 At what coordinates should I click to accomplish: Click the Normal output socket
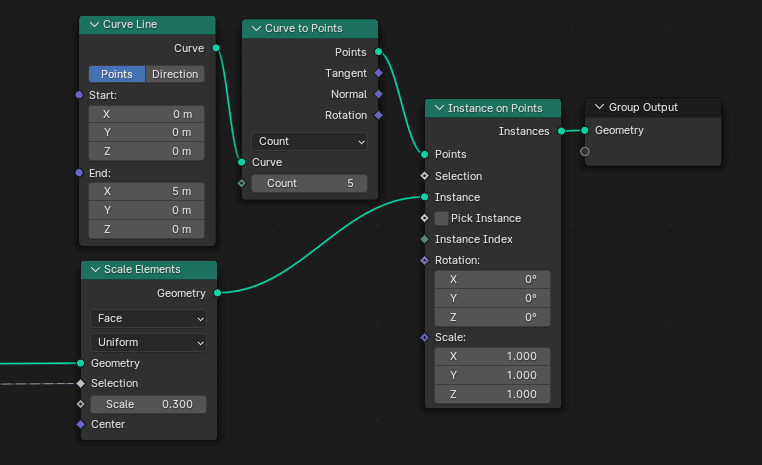[x=379, y=94]
